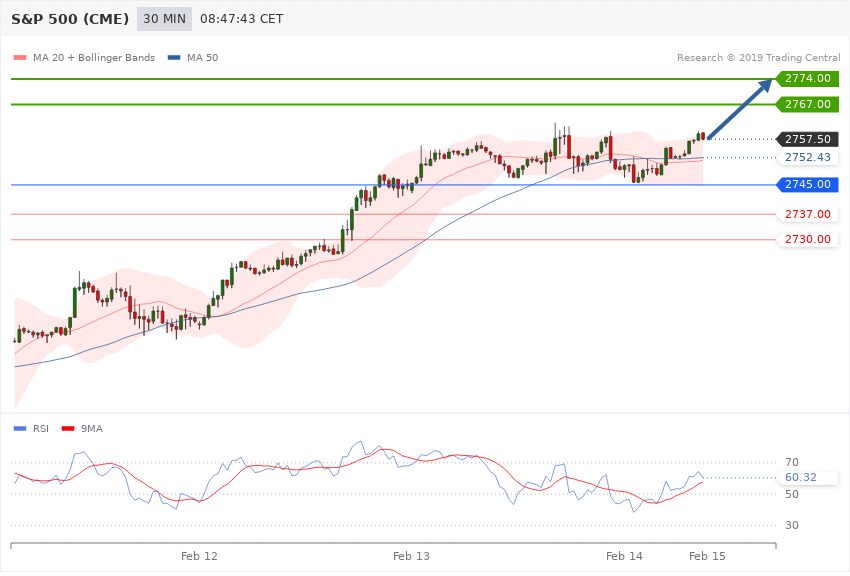Image resolution: width=850 pixels, height=576 pixels.
Task: Click the blue upward forecast arrow
Action: click(x=743, y=112)
